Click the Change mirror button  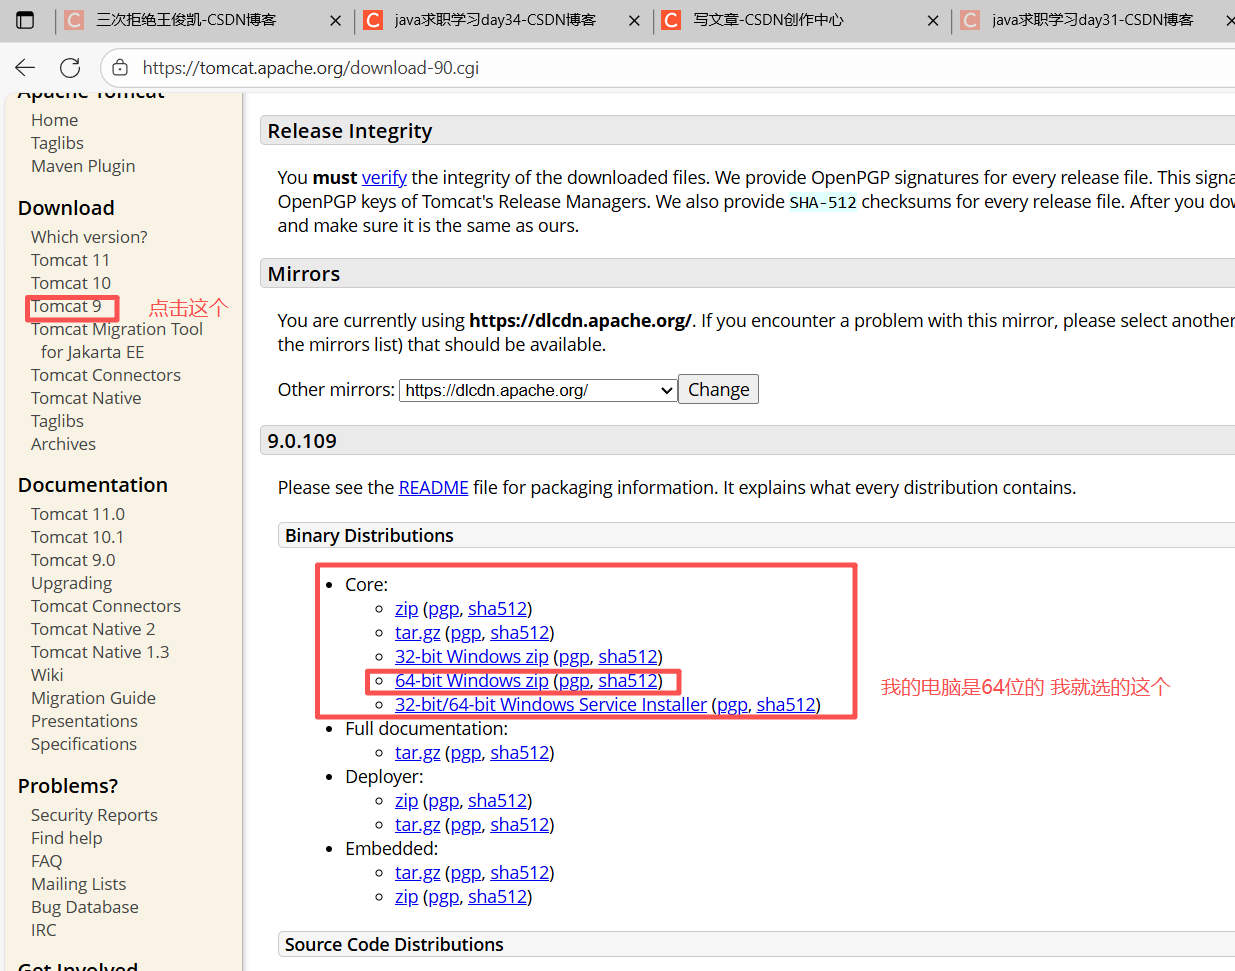coord(718,389)
